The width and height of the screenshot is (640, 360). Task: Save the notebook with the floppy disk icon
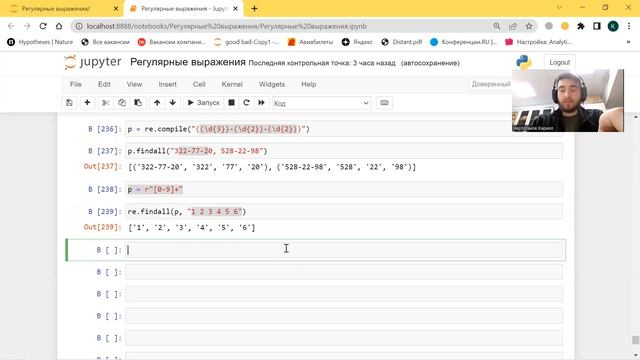coord(69,103)
